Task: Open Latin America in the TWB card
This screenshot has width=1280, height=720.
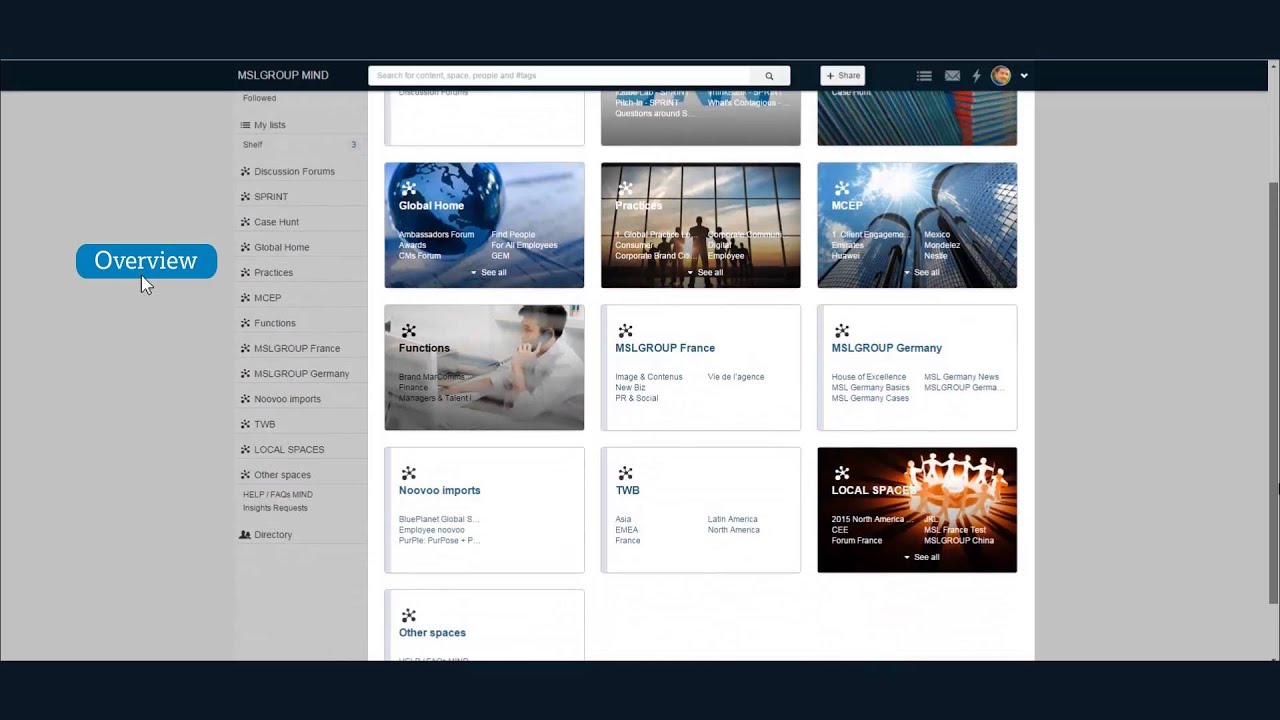Action: (x=733, y=520)
